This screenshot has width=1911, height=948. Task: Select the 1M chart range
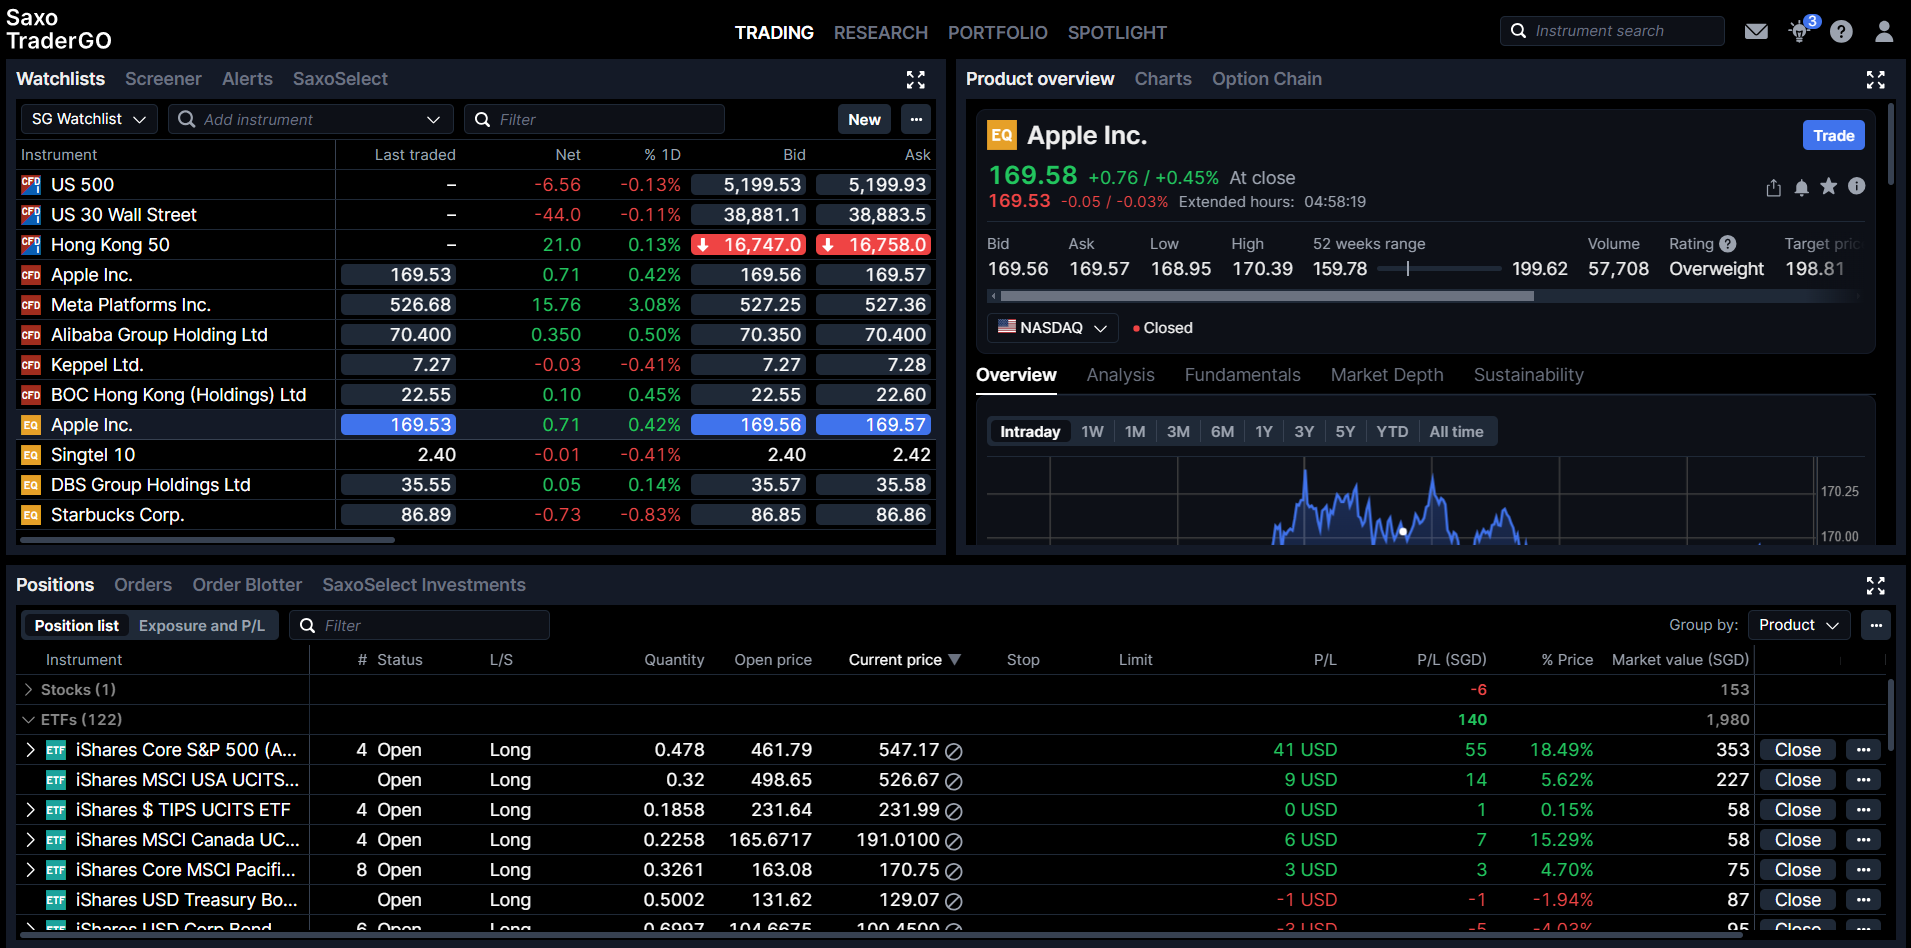point(1135,432)
